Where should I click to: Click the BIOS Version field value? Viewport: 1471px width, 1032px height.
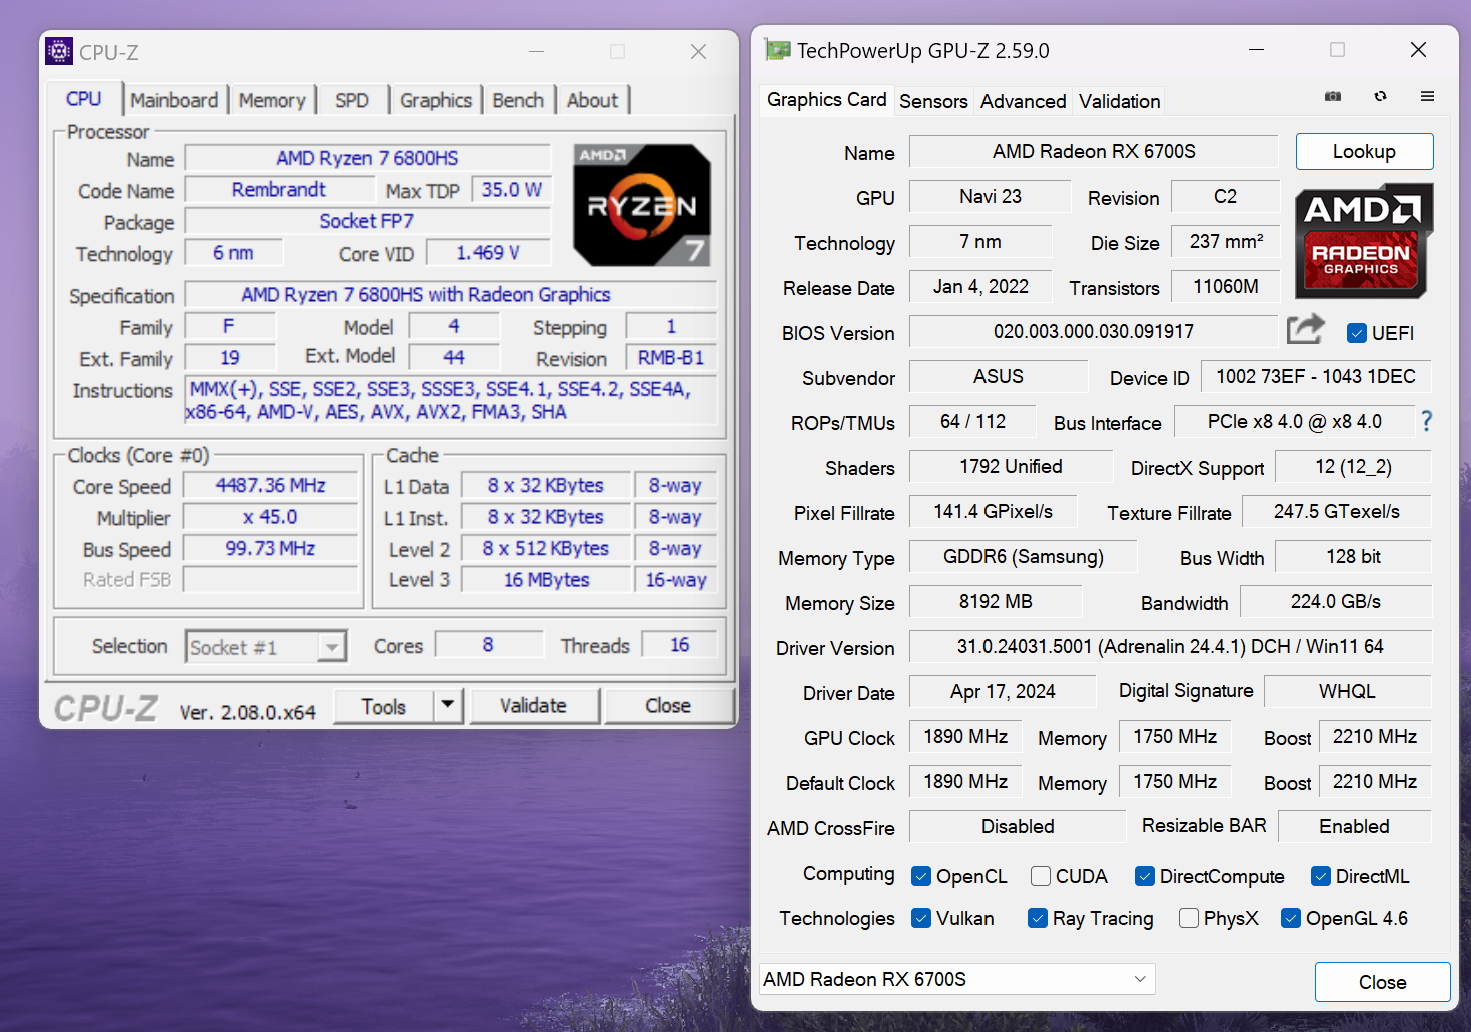click(1094, 331)
